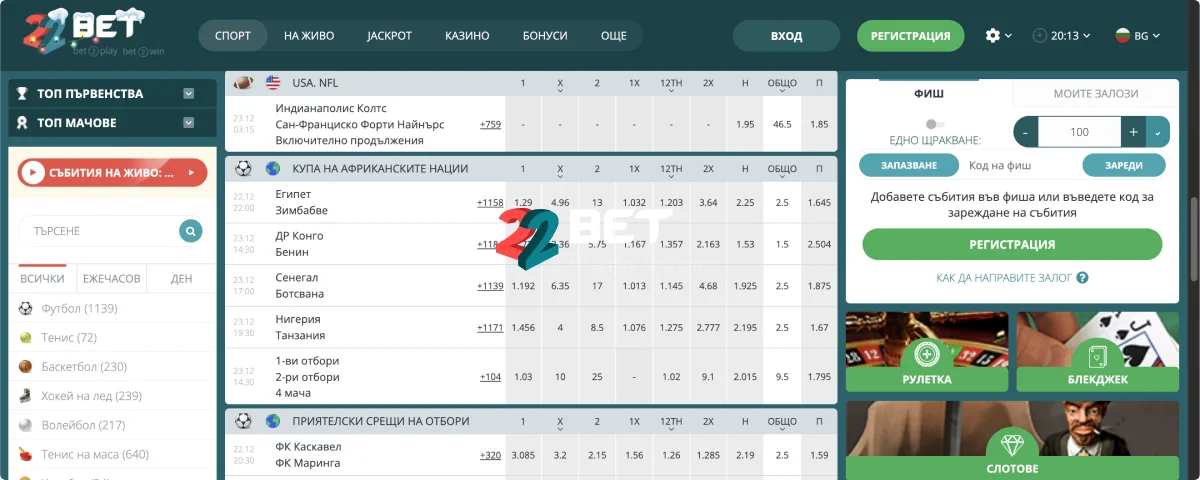Screen dimensions: 1200x480
Task: Click header Регистрация button
Action: click(910, 36)
